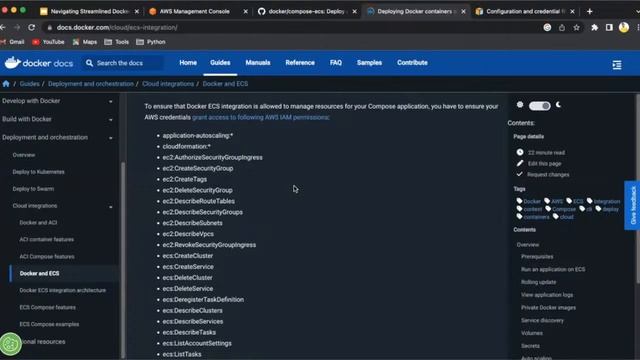This screenshot has width=640, height=360.
Task: Open Docker ECS integration architecture page
Action: (62, 290)
